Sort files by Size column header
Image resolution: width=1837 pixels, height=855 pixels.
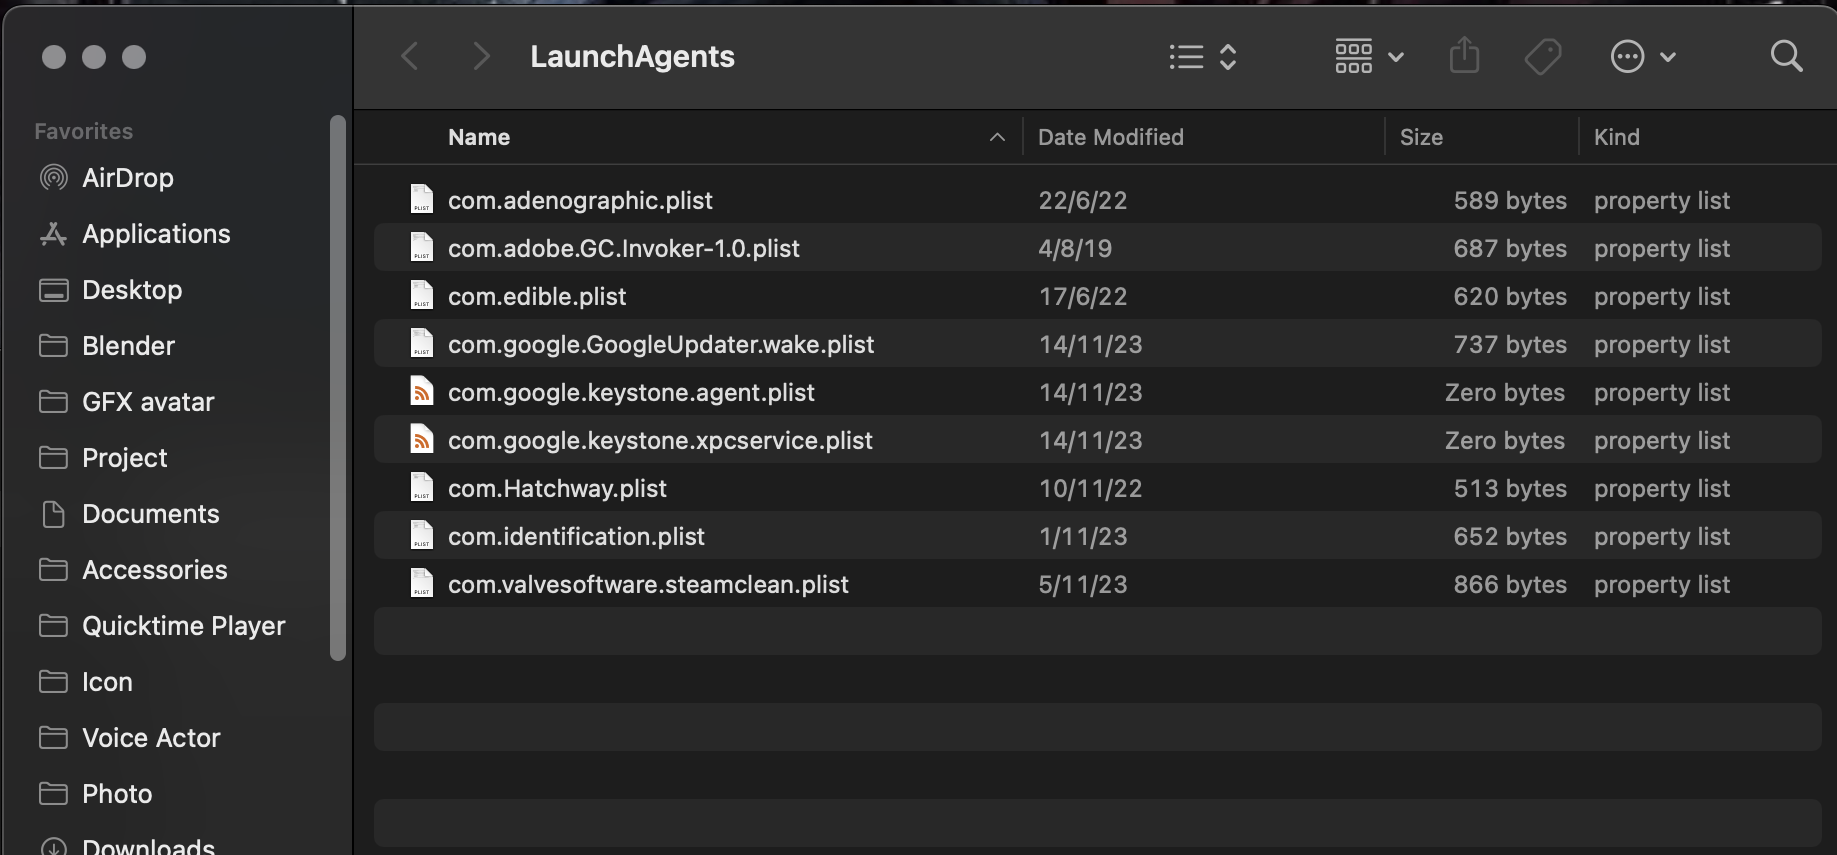click(x=1421, y=137)
